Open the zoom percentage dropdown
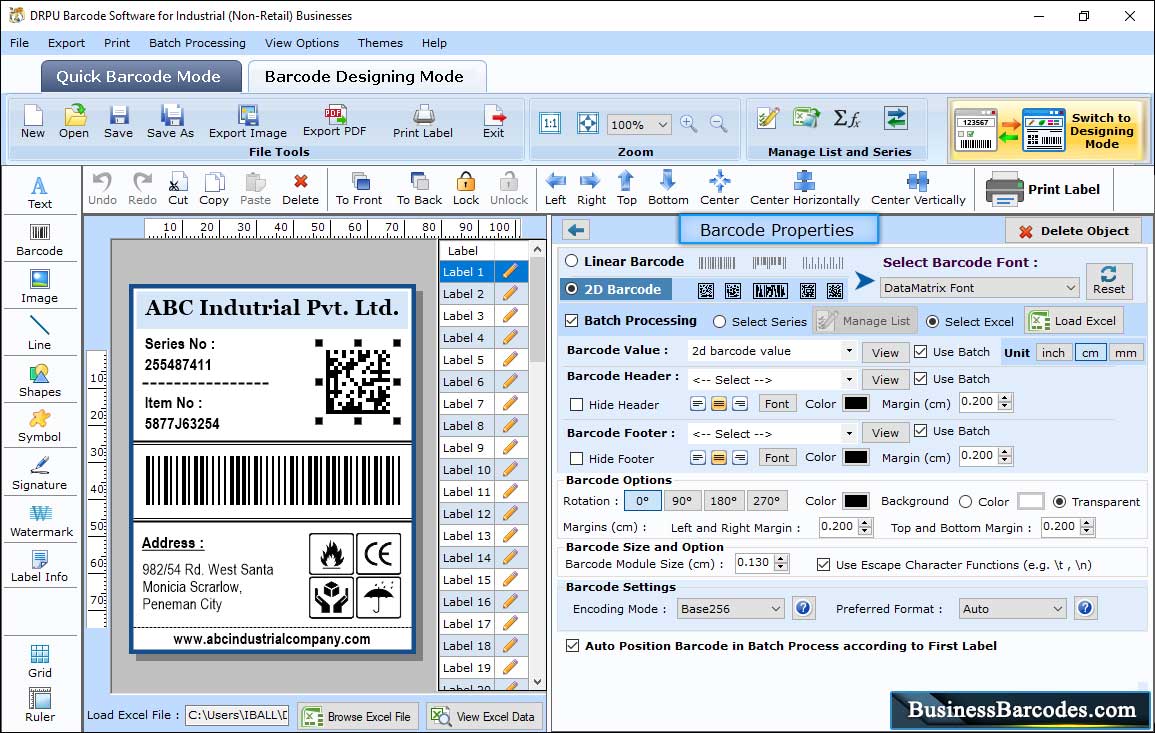The width and height of the screenshot is (1155, 733). coord(639,124)
